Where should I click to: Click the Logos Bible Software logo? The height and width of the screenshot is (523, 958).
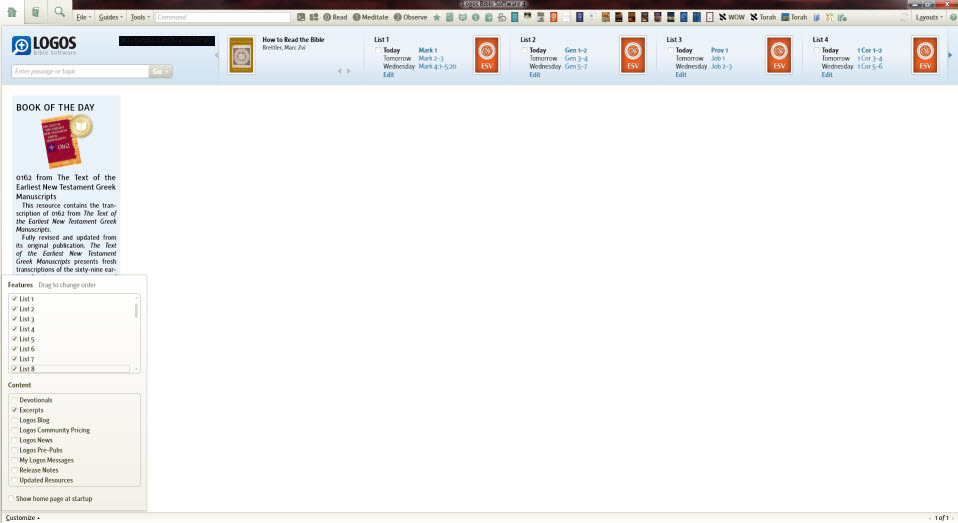click(x=44, y=46)
